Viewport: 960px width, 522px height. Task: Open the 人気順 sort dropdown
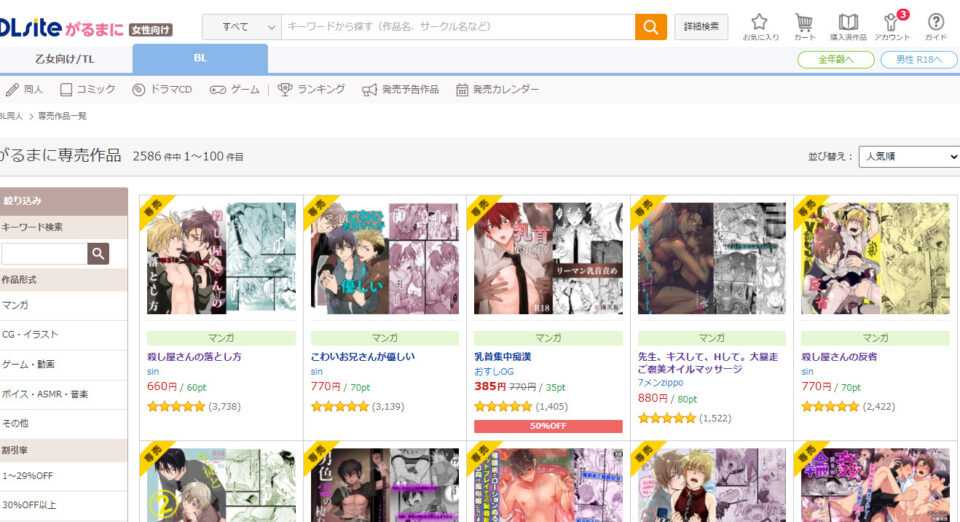click(909, 157)
